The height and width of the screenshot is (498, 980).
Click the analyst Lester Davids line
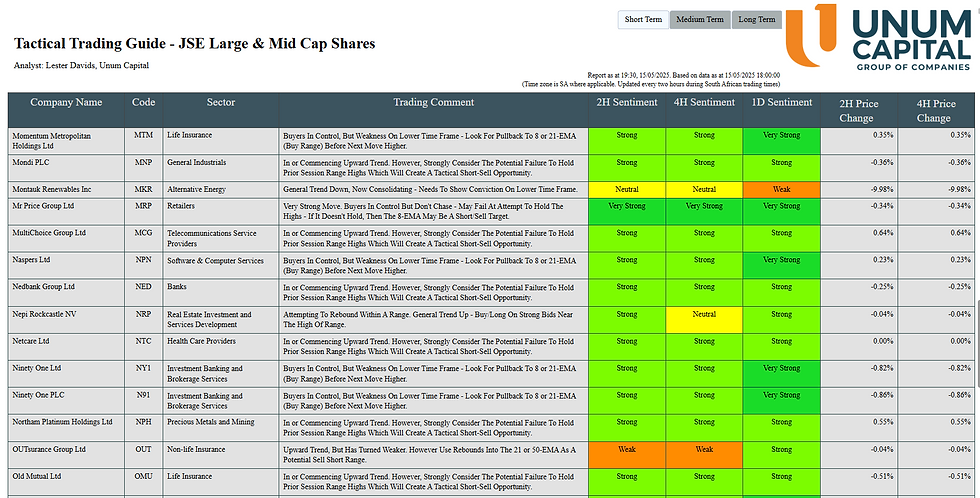[81, 65]
